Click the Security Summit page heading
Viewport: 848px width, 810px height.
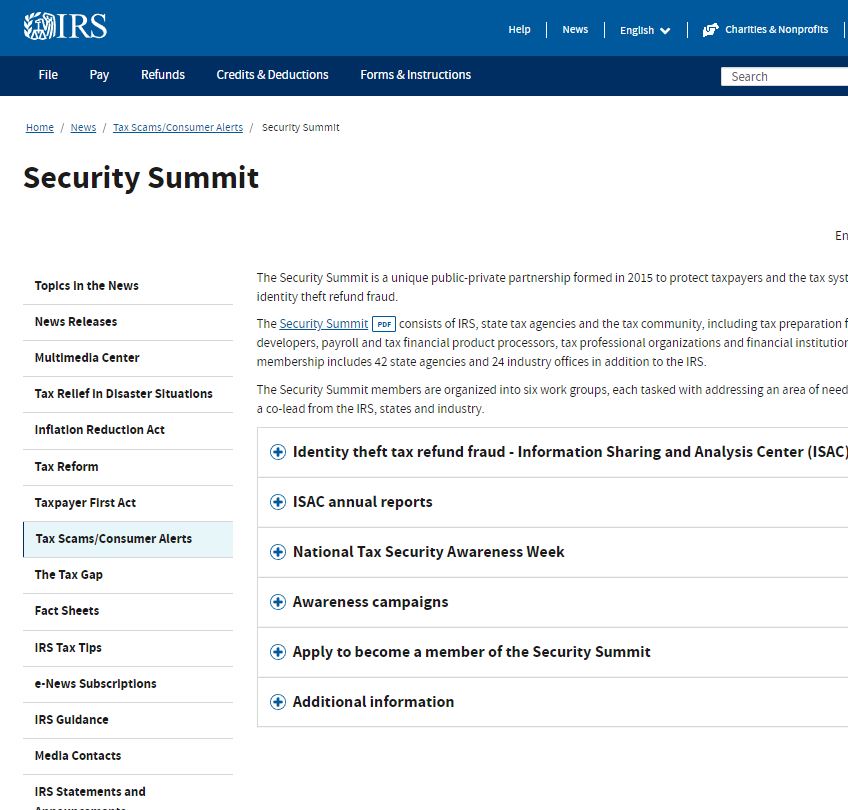141,178
